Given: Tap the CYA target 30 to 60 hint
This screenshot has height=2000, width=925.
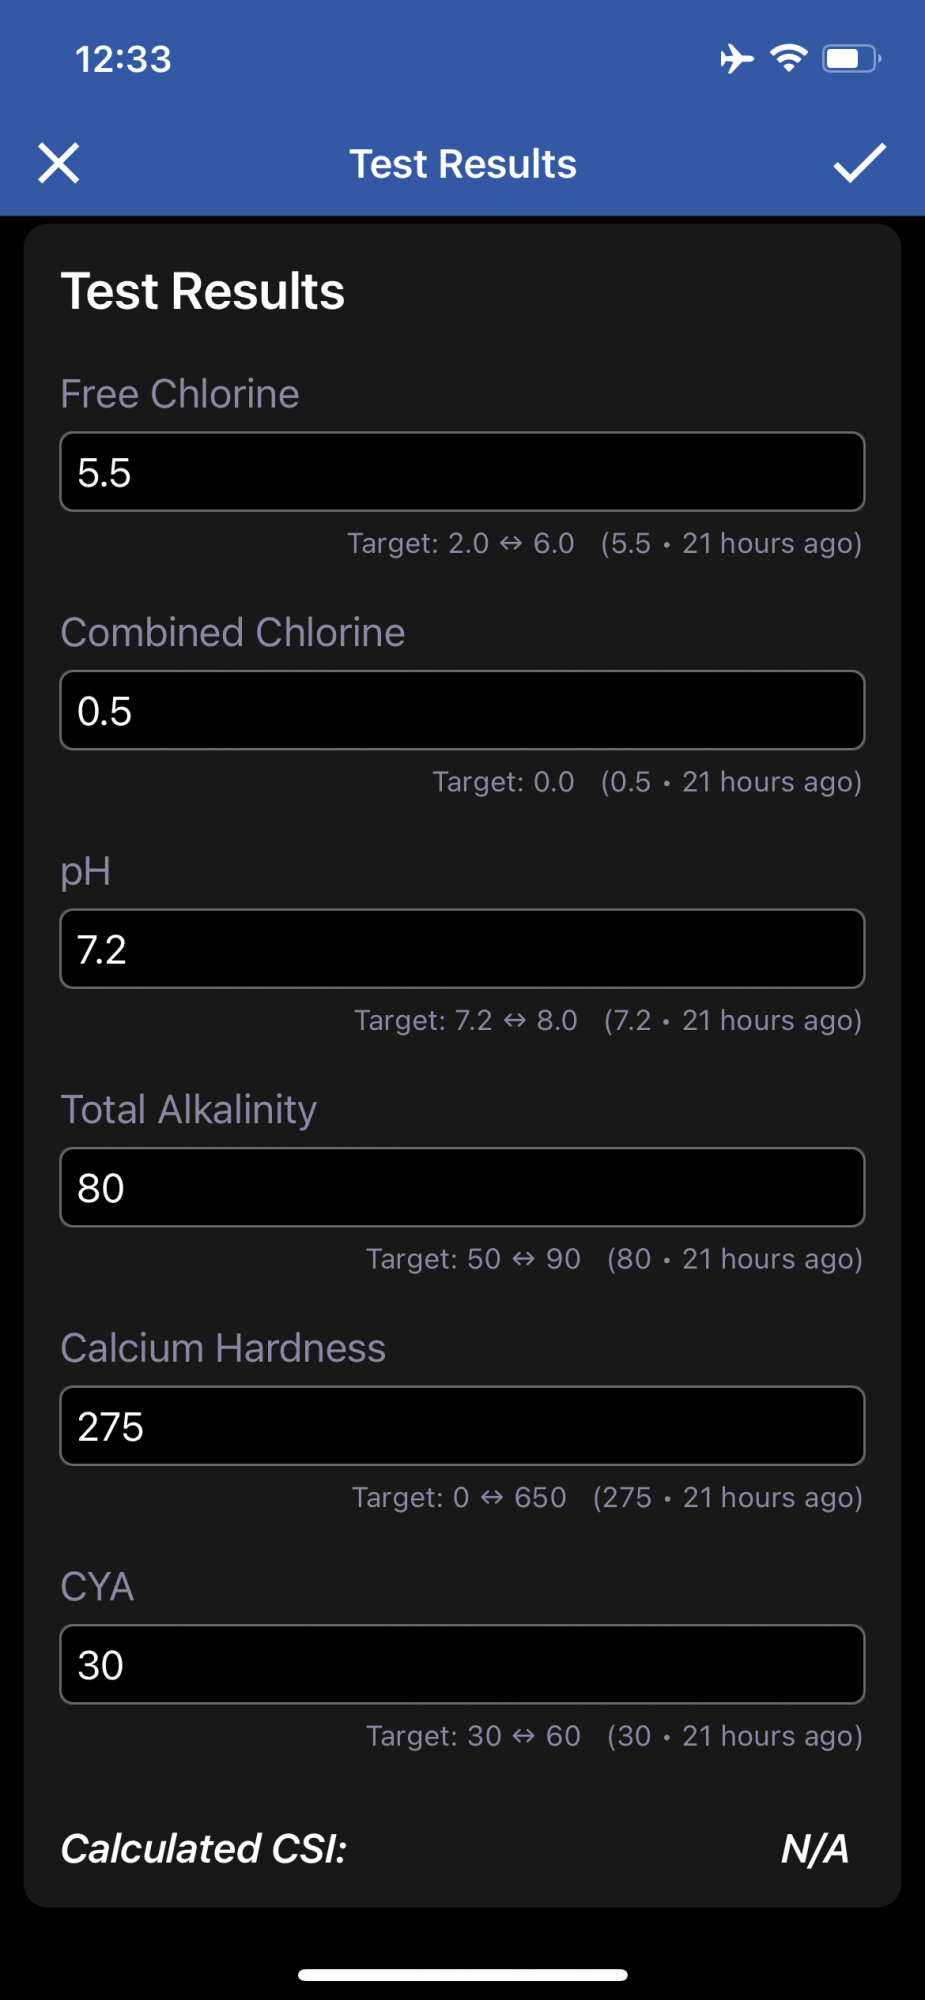Looking at the screenshot, I should [x=473, y=1736].
